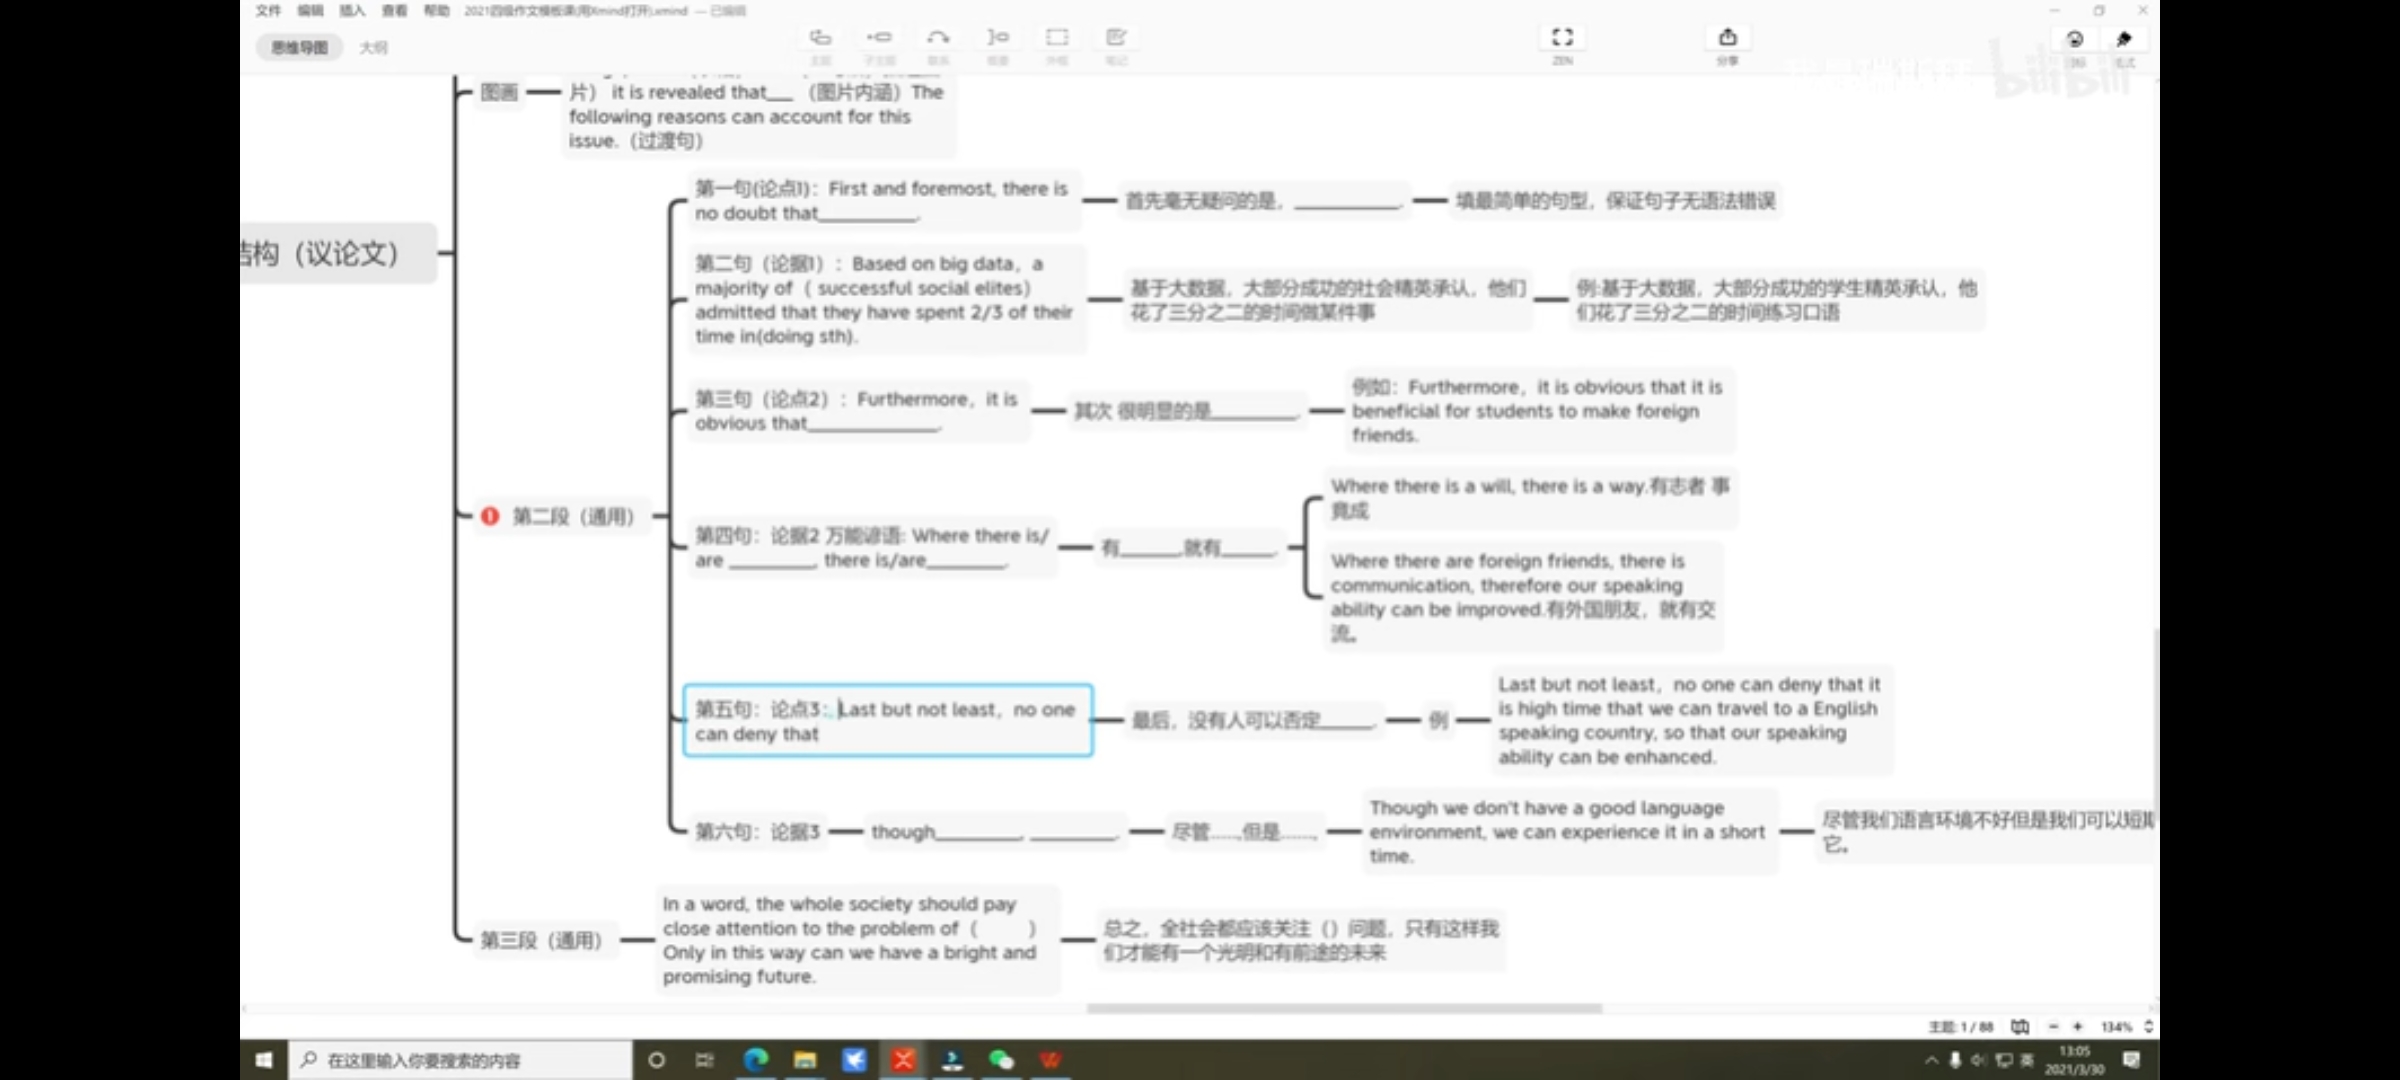2400x1080 pixels.
Task: Select the 例:基于大数据 学生精英 node
Action: tap(1776, 300)
